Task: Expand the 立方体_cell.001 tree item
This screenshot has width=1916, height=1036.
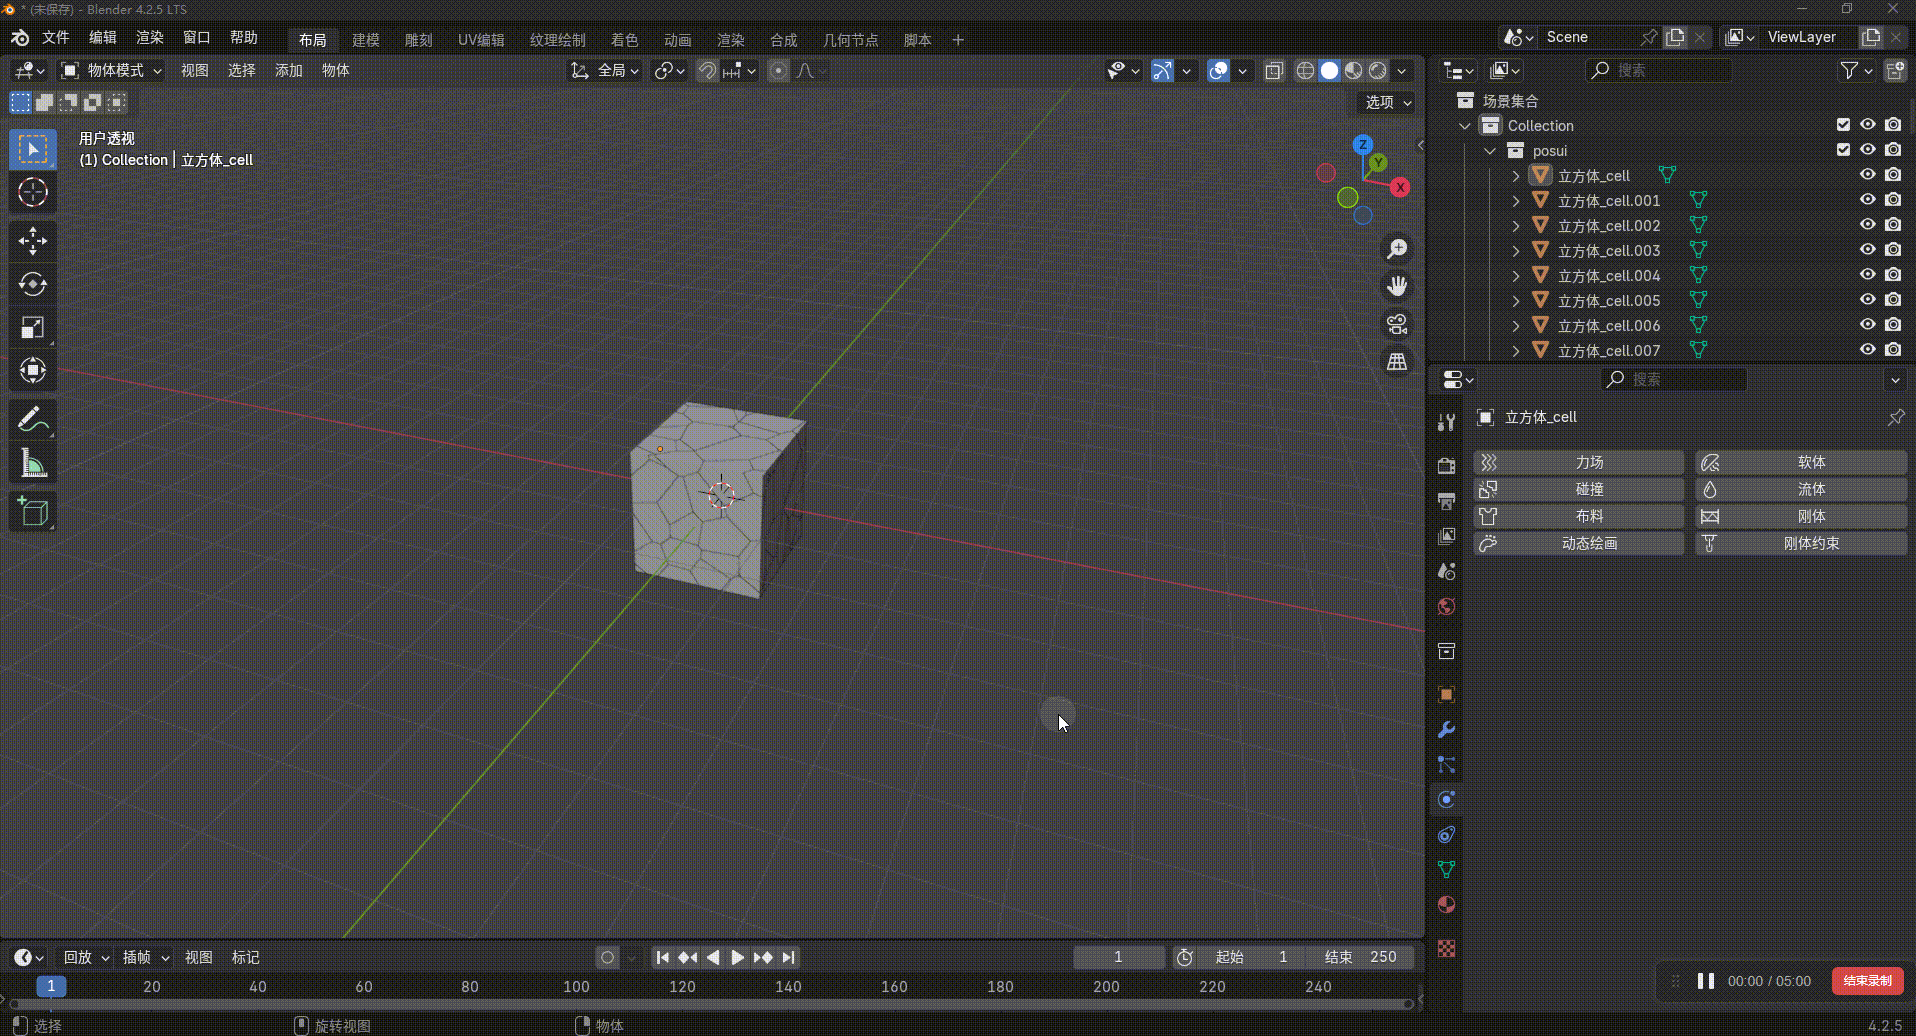Action: coord(1516,201)
